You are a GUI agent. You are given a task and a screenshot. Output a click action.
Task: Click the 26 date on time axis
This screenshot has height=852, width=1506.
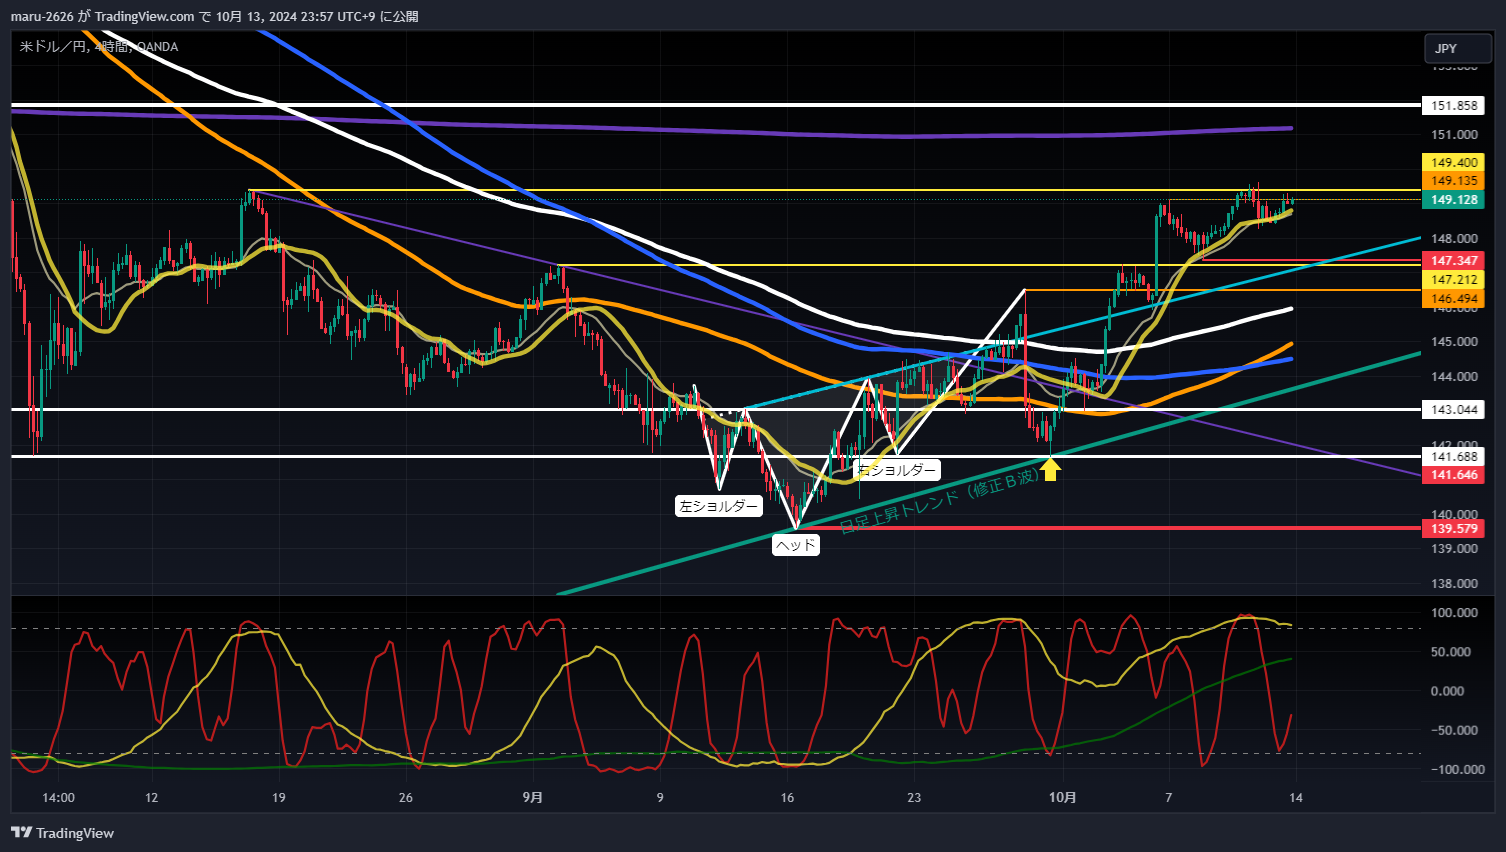coord(405,798)
